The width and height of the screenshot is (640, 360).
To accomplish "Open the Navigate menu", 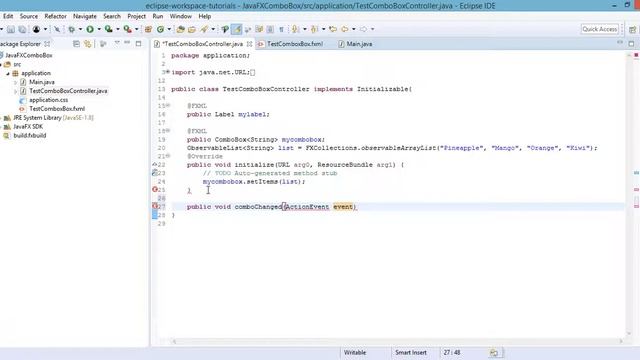I will 85,16.
